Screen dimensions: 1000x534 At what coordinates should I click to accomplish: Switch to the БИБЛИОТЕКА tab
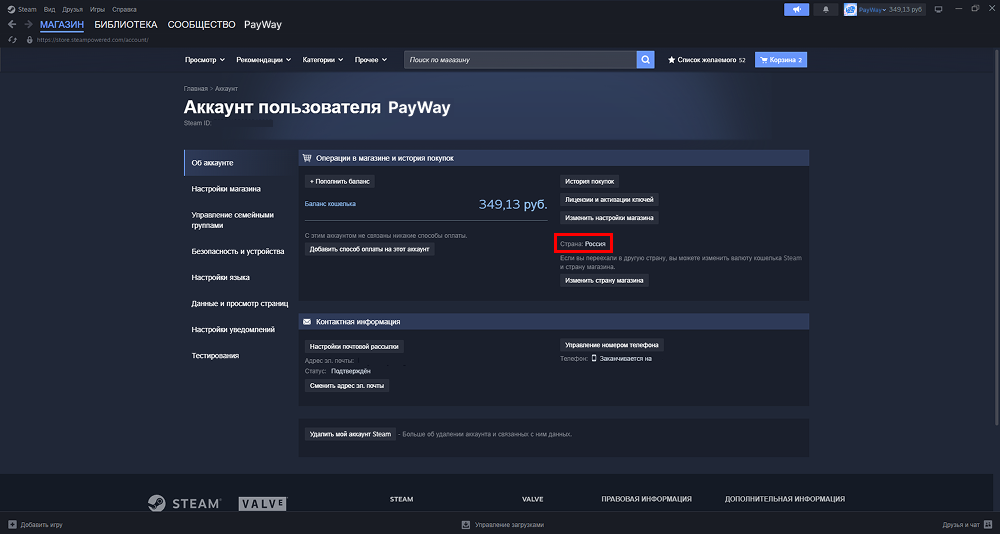126,25
